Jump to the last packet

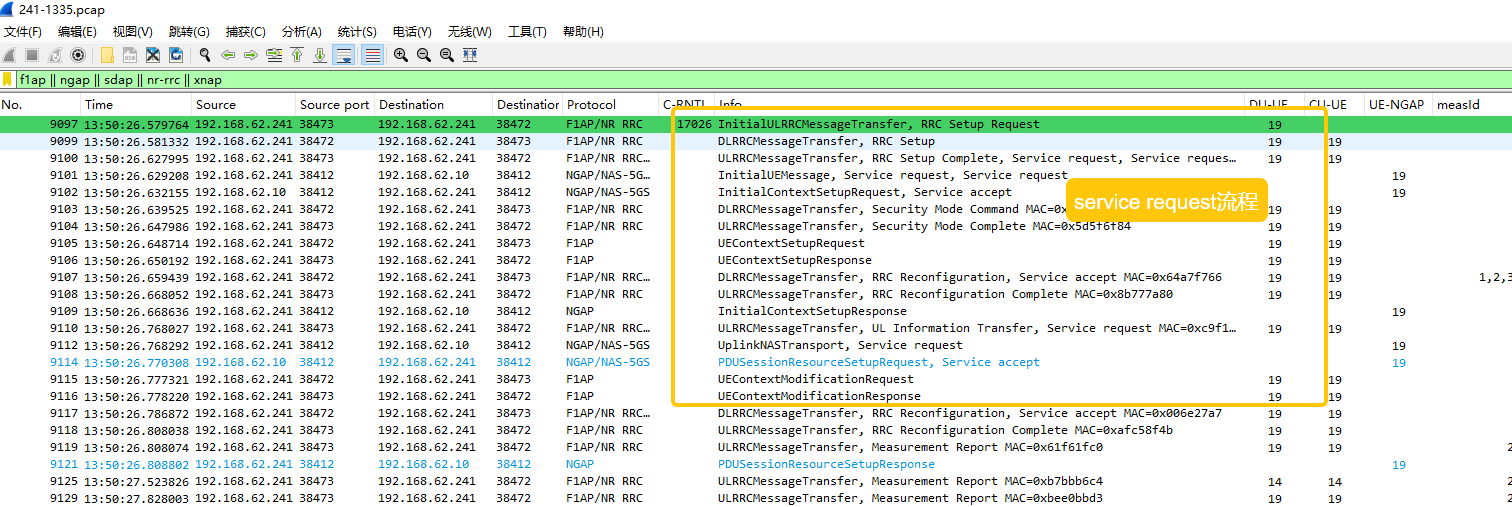click(320, 55)
